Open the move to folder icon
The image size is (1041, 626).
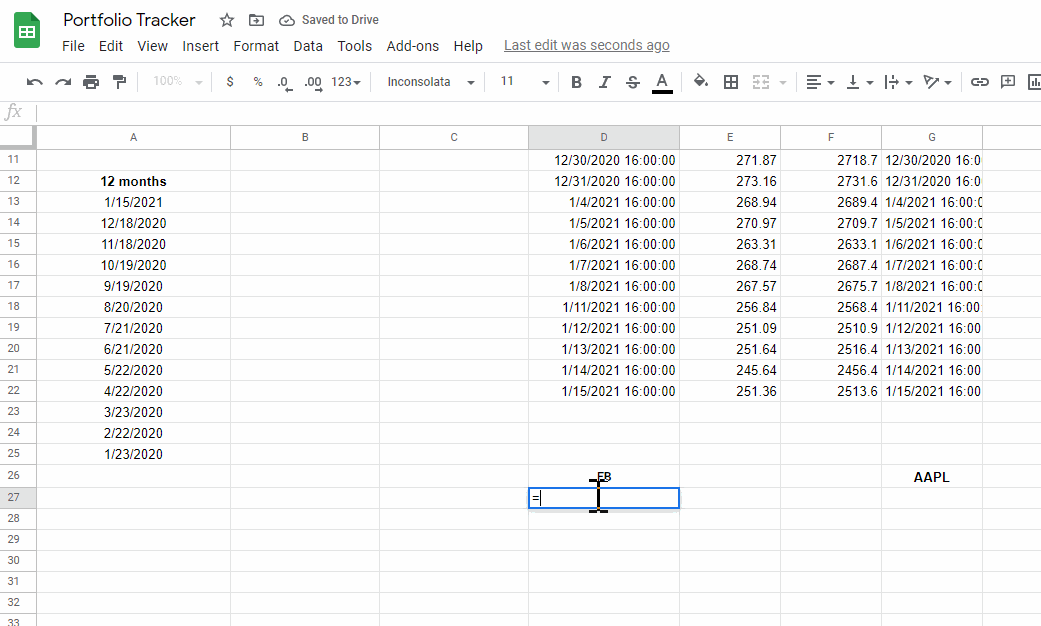[256, 20]
